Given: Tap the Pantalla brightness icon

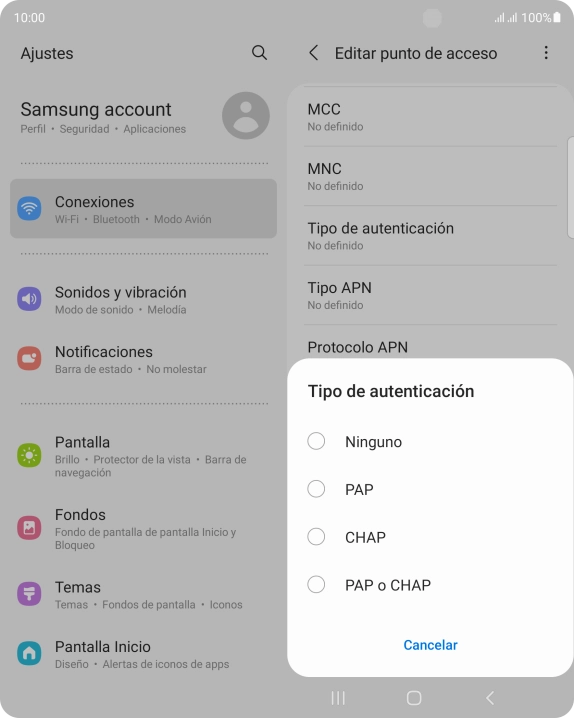Looking at the screenshot, I should click(x=29, y=455).
